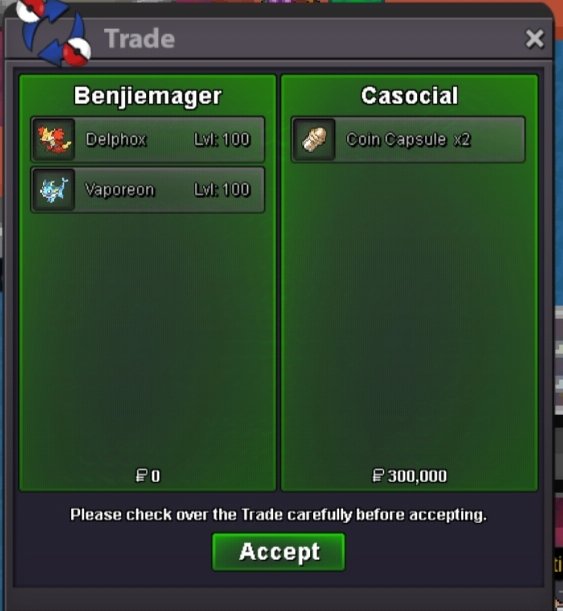Click the Delphox sprite icon

(x=54, y=140)
